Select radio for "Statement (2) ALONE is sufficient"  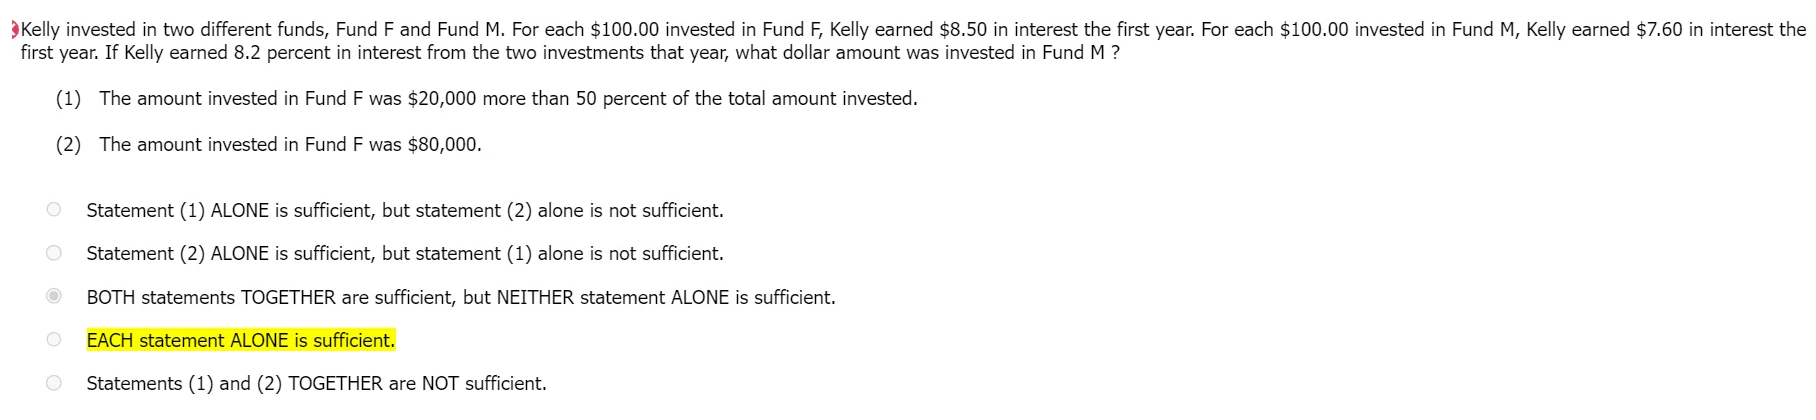click(54, 253)
